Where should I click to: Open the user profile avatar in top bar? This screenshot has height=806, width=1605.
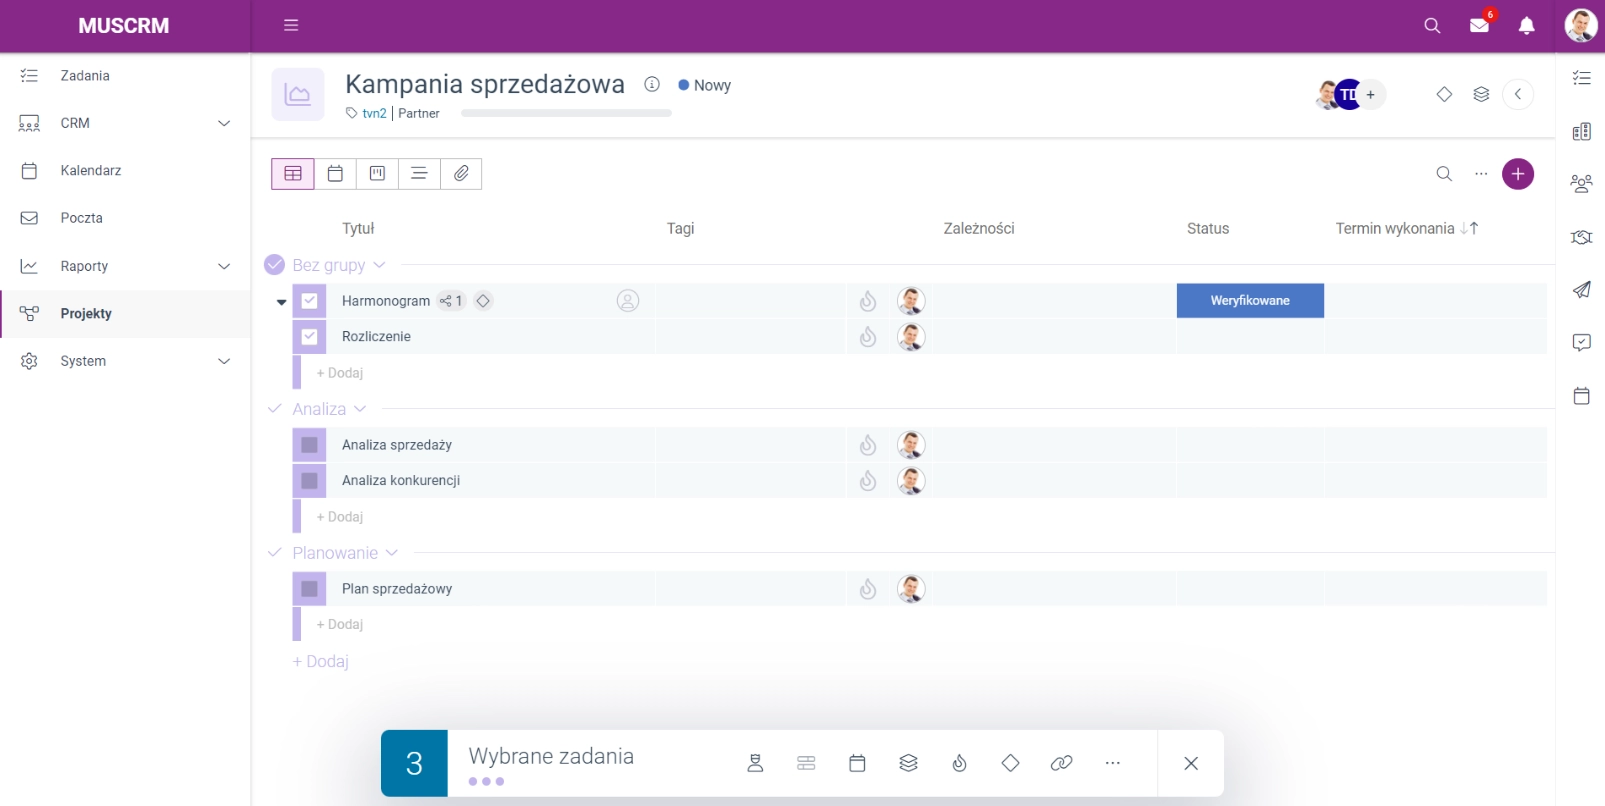click(1581, 25)
